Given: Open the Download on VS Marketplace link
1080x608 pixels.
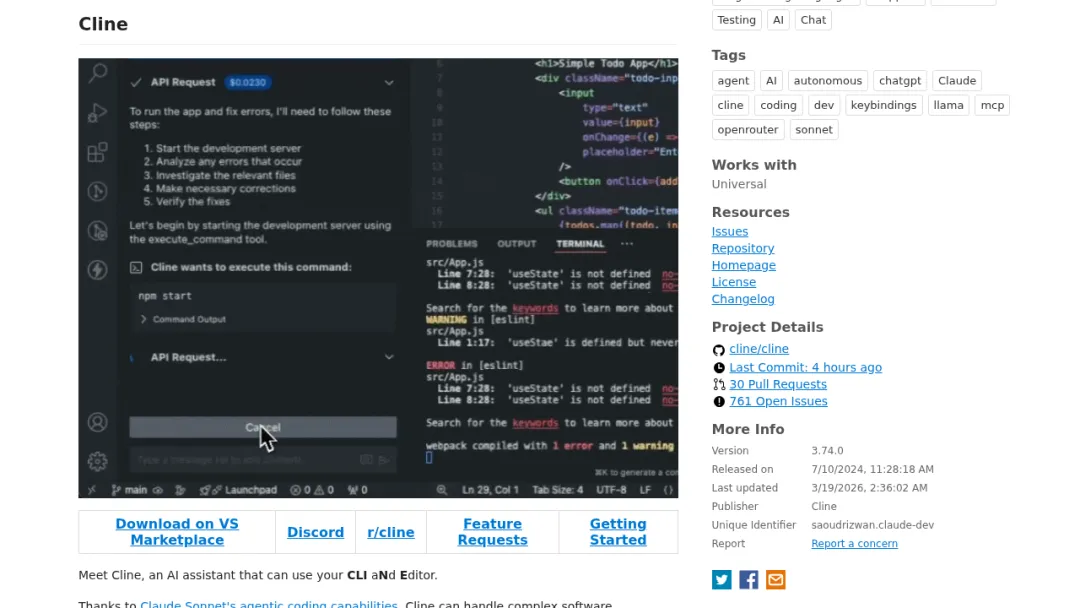Looking at the screenshot, I should (177, 532).
